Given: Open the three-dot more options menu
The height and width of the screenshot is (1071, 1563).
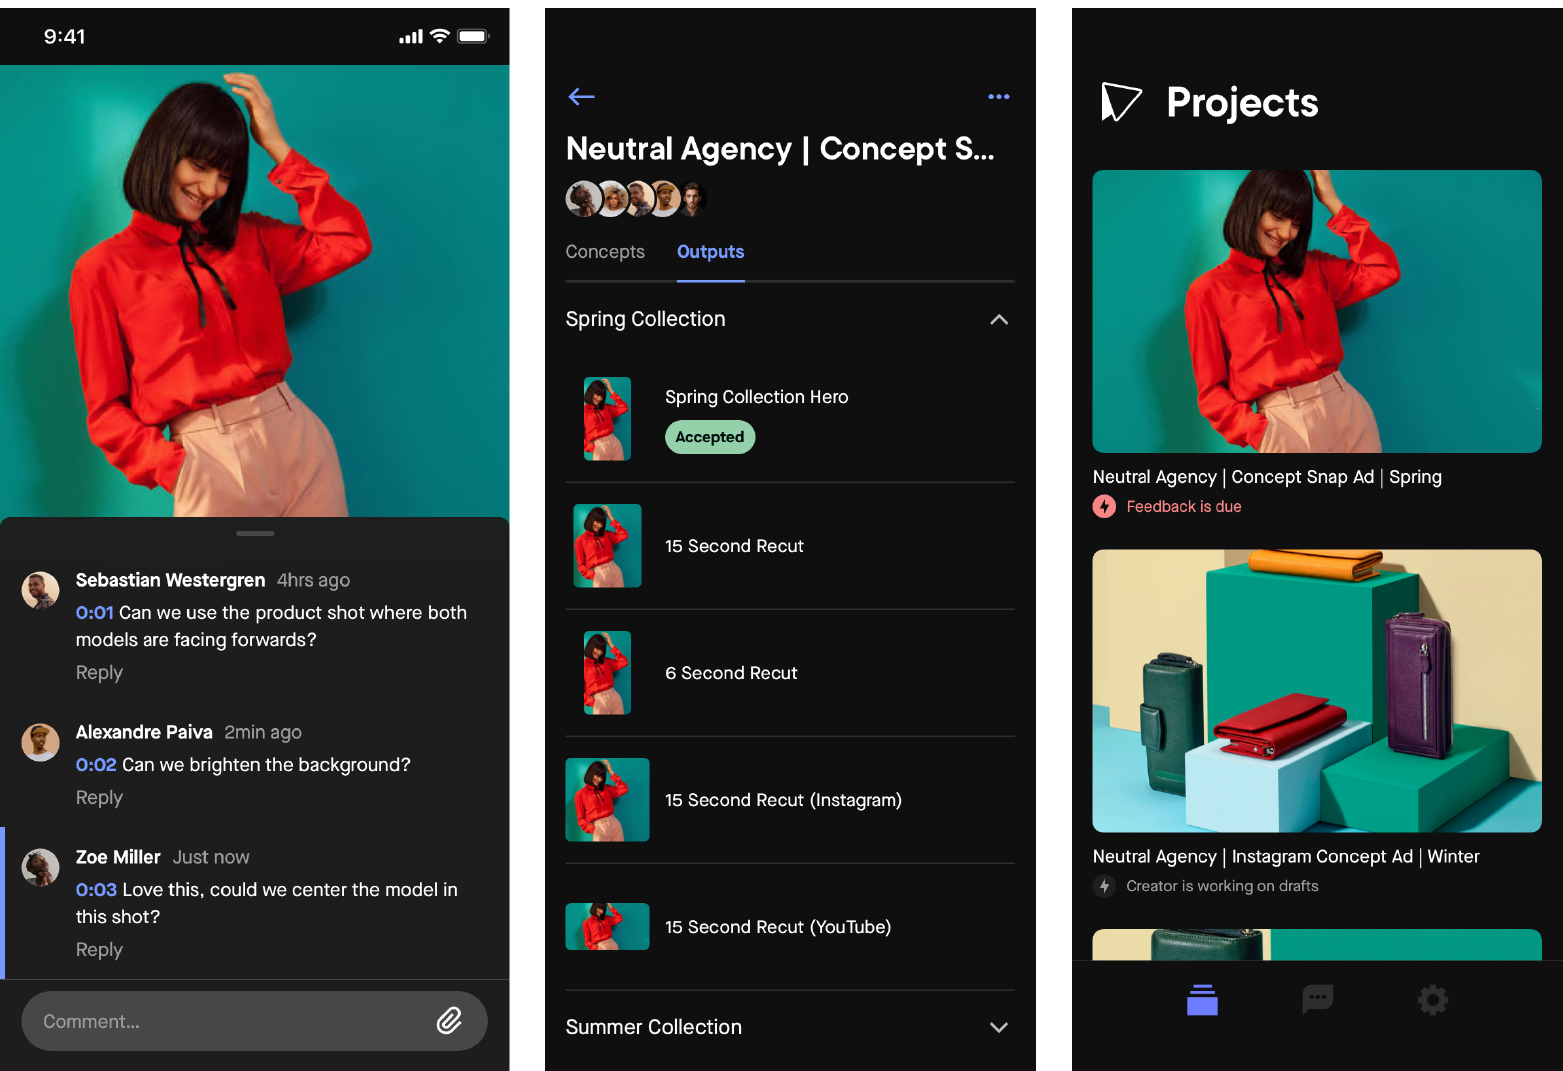Looking at the screenshot, I should [x=998, y=96].
